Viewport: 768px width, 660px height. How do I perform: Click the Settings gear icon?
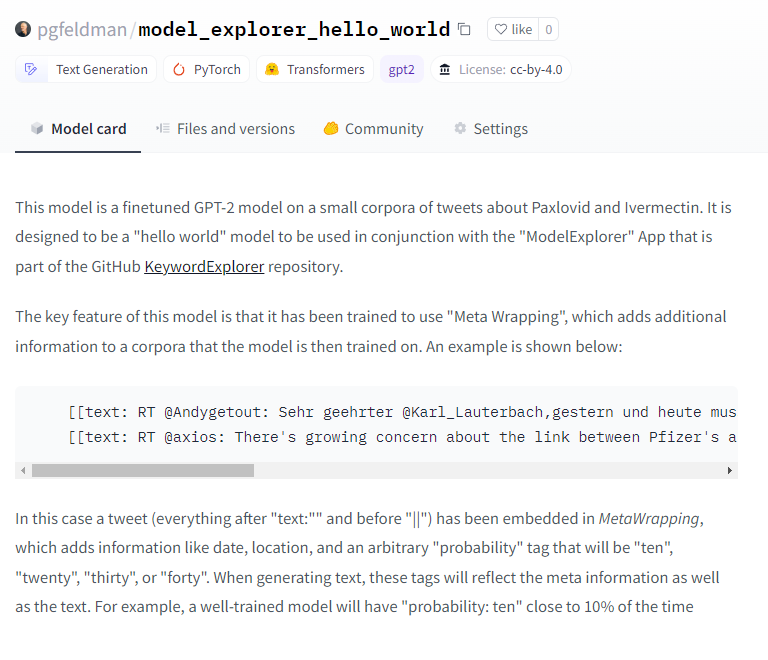460,128
